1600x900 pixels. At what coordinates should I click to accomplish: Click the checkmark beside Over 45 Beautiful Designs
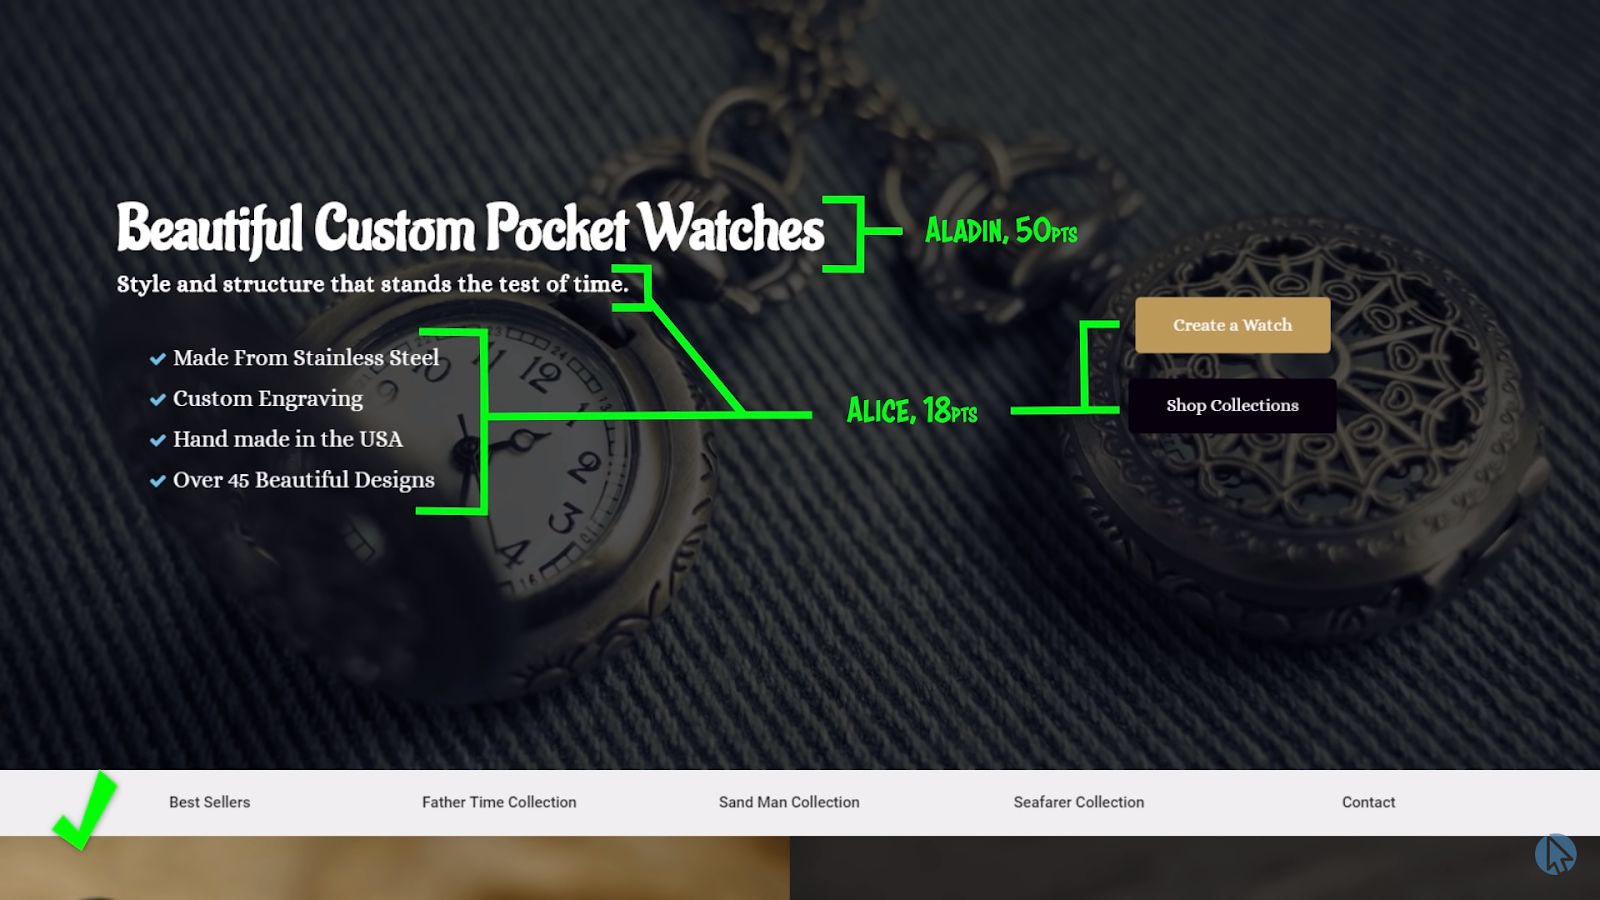(x=157, y=481)
